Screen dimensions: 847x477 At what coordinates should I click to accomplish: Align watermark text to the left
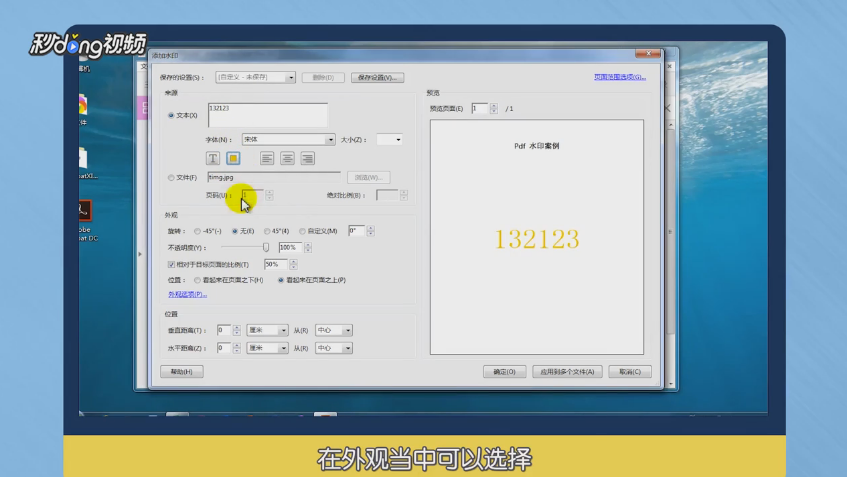[x=267, y=158]
